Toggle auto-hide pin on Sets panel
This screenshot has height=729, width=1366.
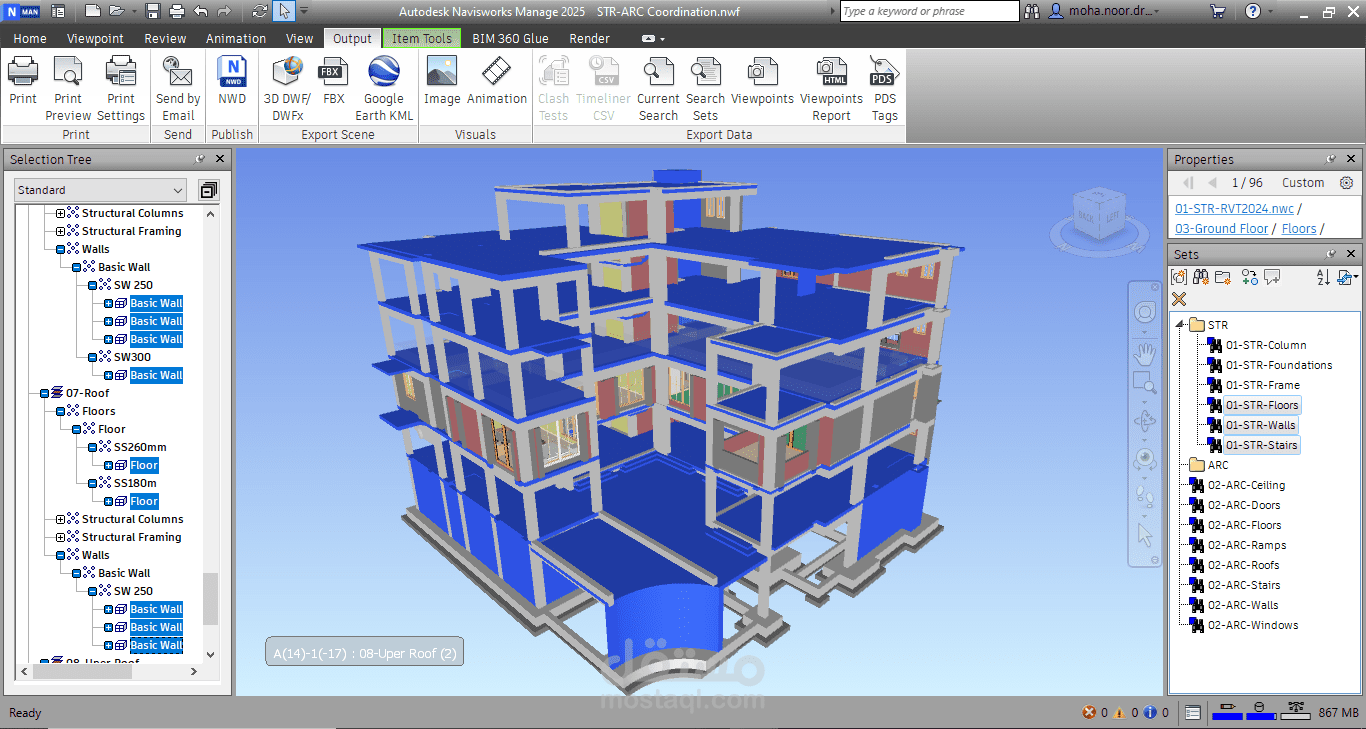[1331, 255]
